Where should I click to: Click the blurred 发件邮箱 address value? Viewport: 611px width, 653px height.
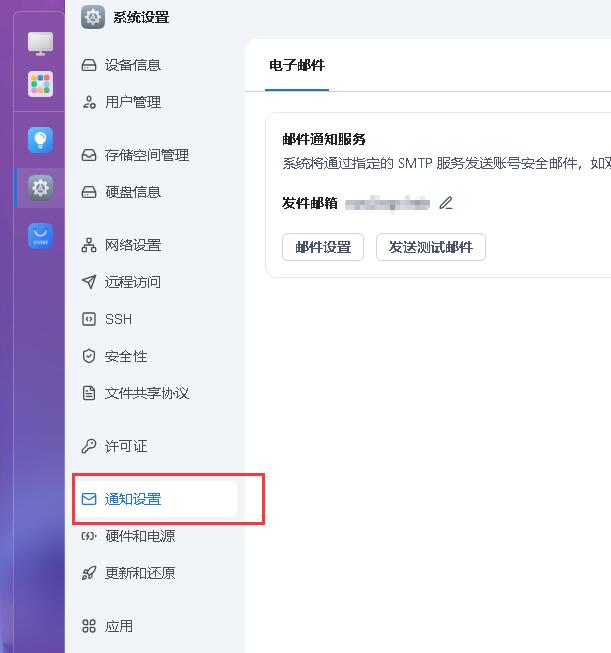click(x=387, y=204)
